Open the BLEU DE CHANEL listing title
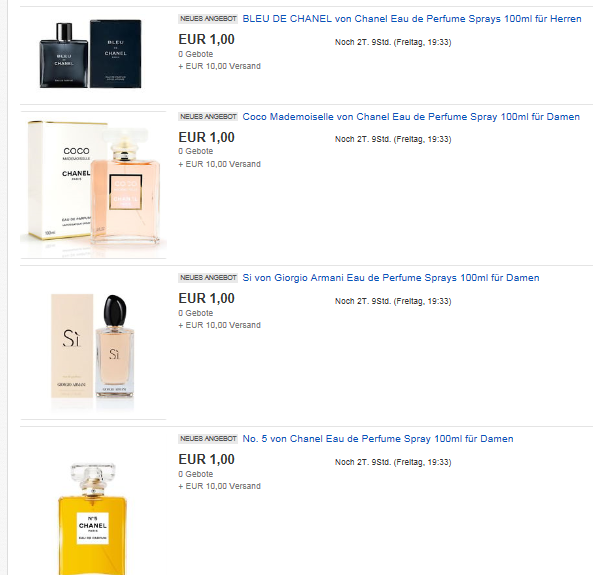593x575 pixels. tap(412, 19)
